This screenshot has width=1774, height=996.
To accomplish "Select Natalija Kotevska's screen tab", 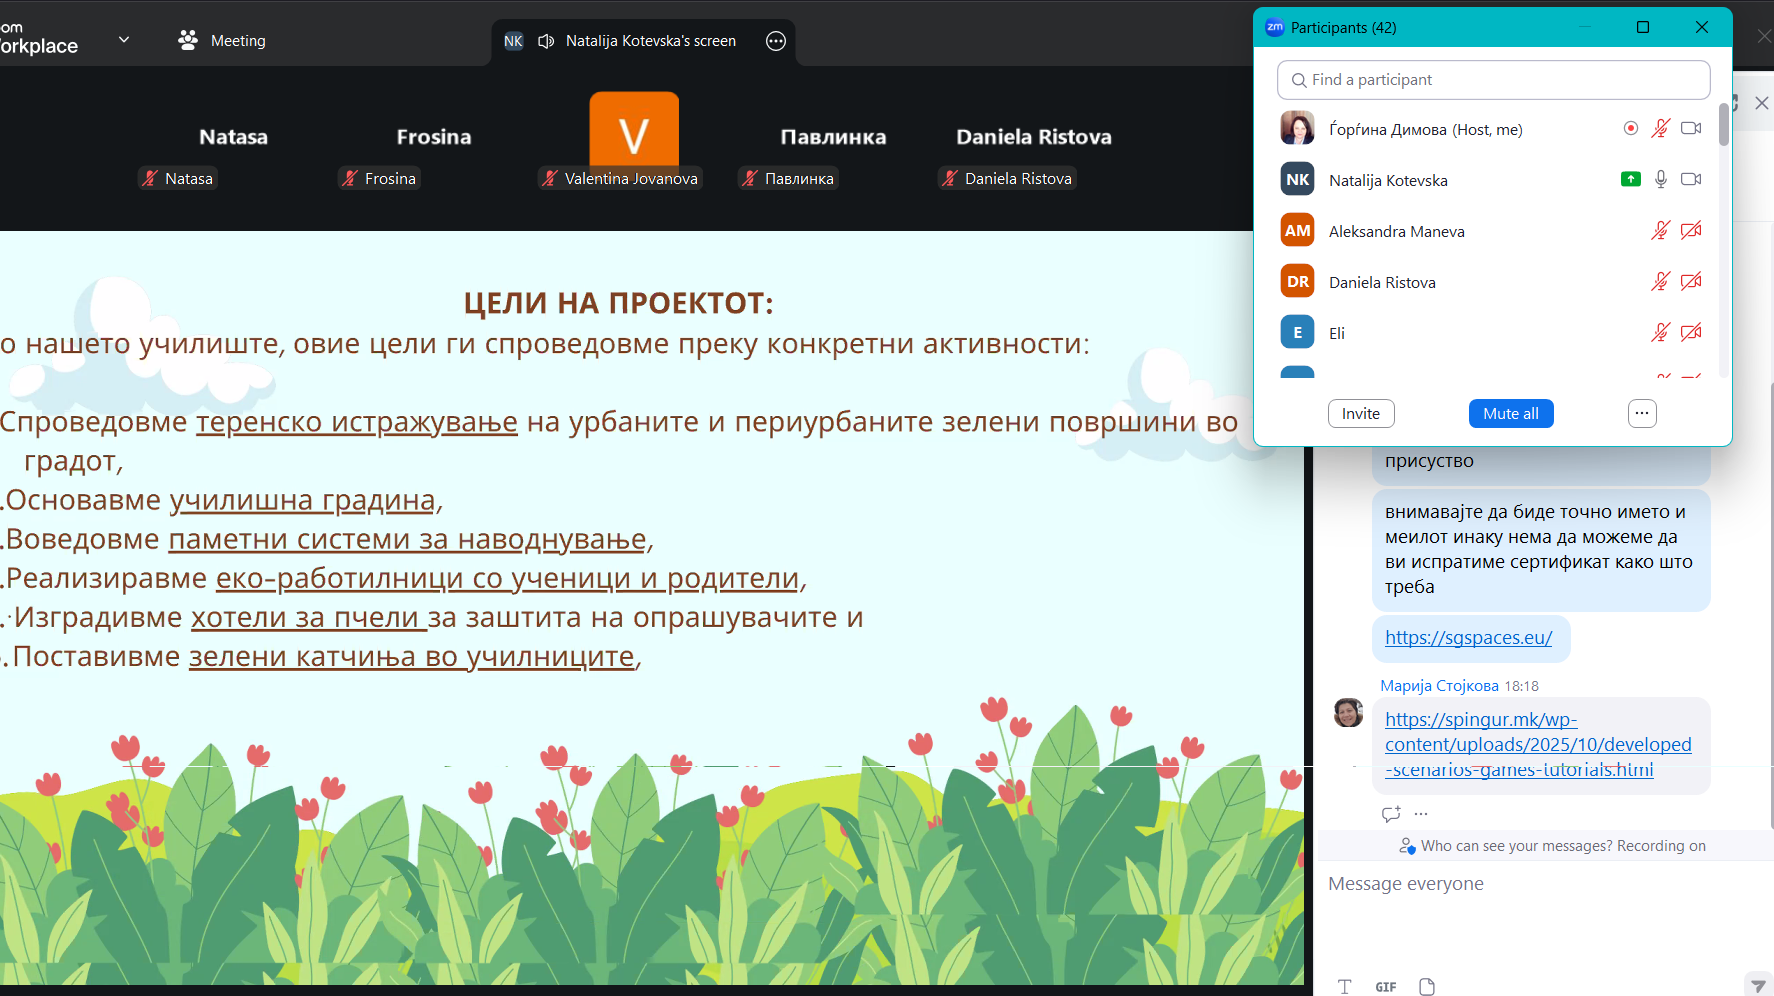I will (x=650, y=41).
